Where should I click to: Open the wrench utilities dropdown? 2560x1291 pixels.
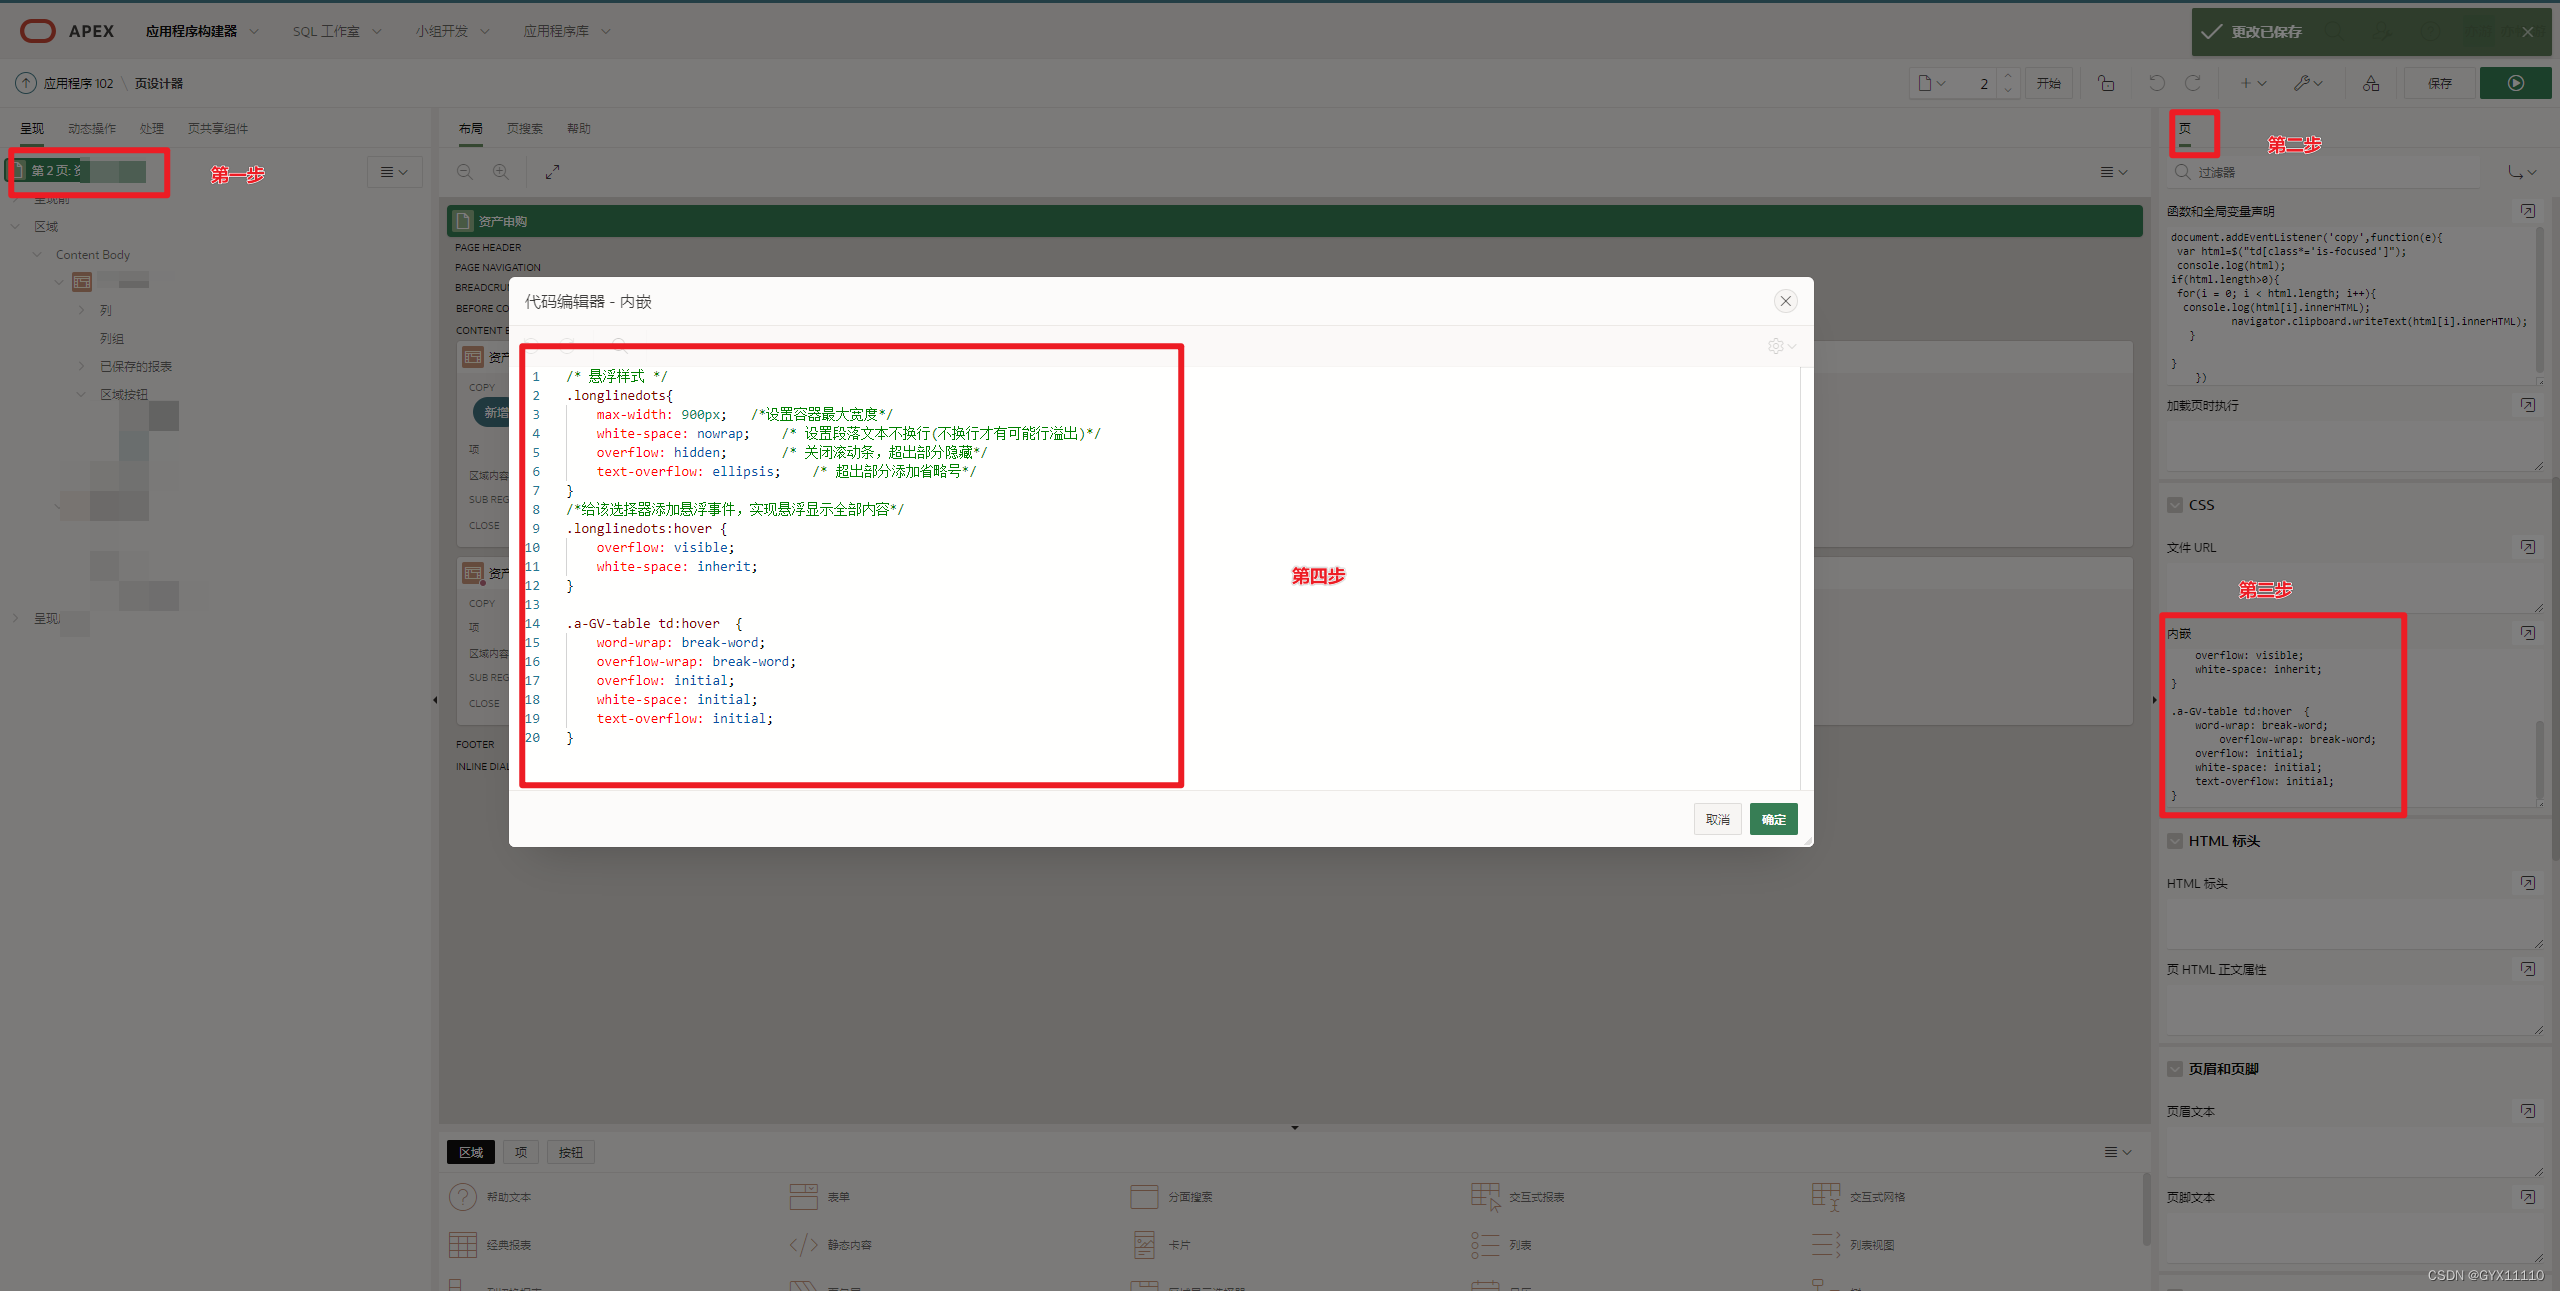click(x=2308, y=83)
